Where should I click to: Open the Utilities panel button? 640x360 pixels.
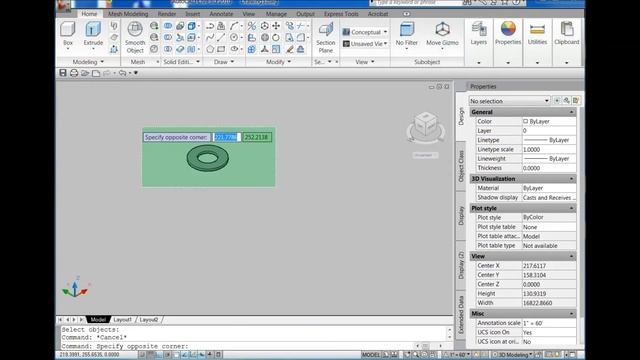coord(537,33)
